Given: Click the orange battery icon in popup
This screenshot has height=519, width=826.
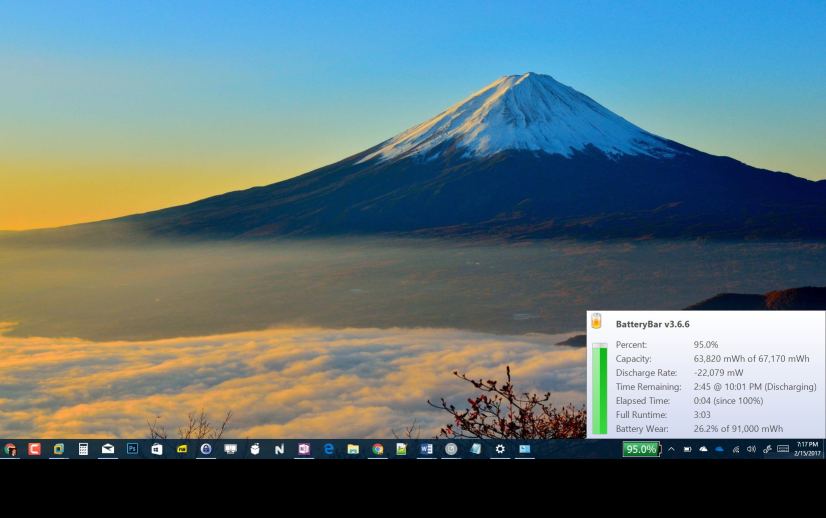Looking at the screenshot, I should tap(596, 321).
